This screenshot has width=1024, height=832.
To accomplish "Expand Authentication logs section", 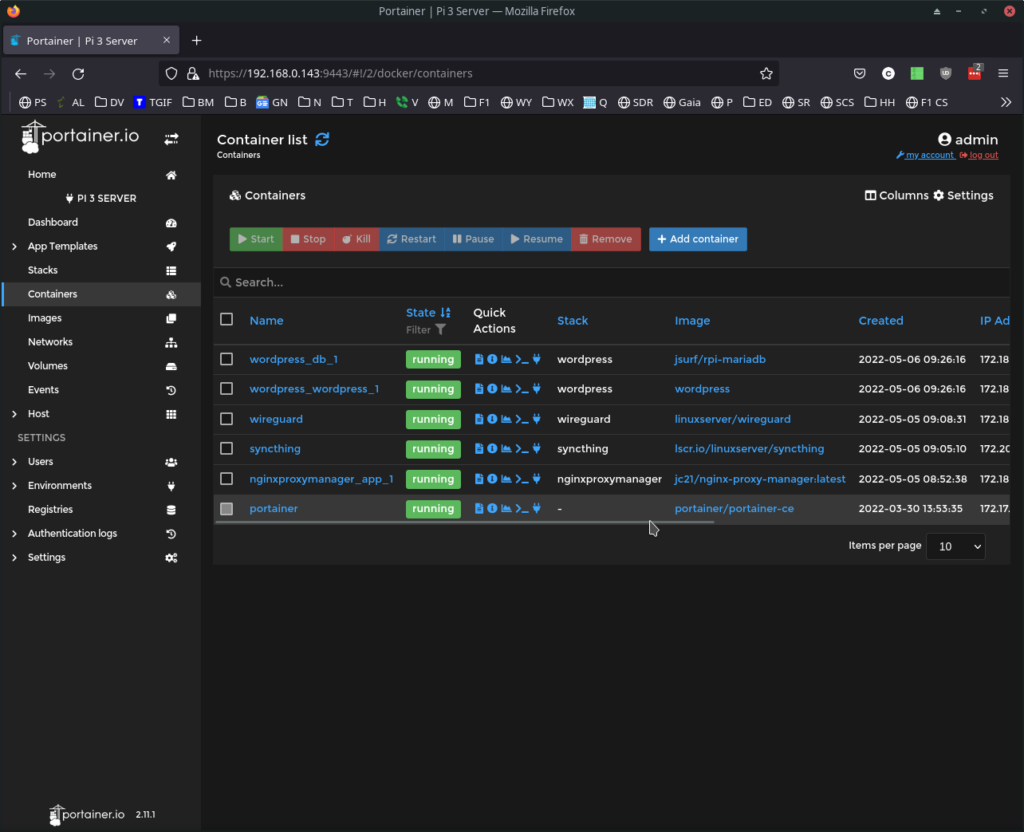I will click(x=14, y=534).
